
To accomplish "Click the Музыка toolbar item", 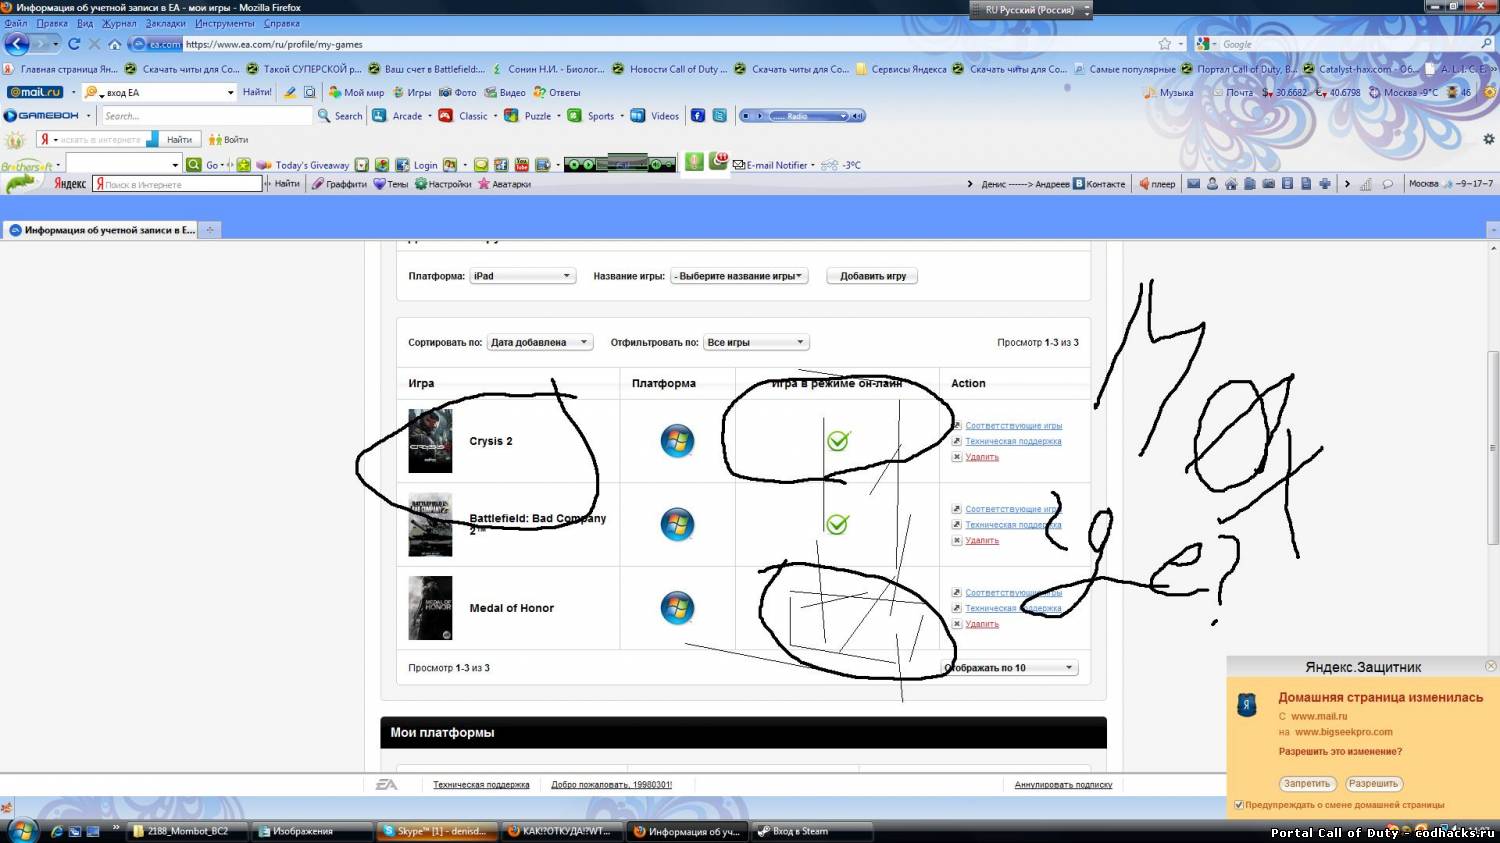I will click(1169, 92).
